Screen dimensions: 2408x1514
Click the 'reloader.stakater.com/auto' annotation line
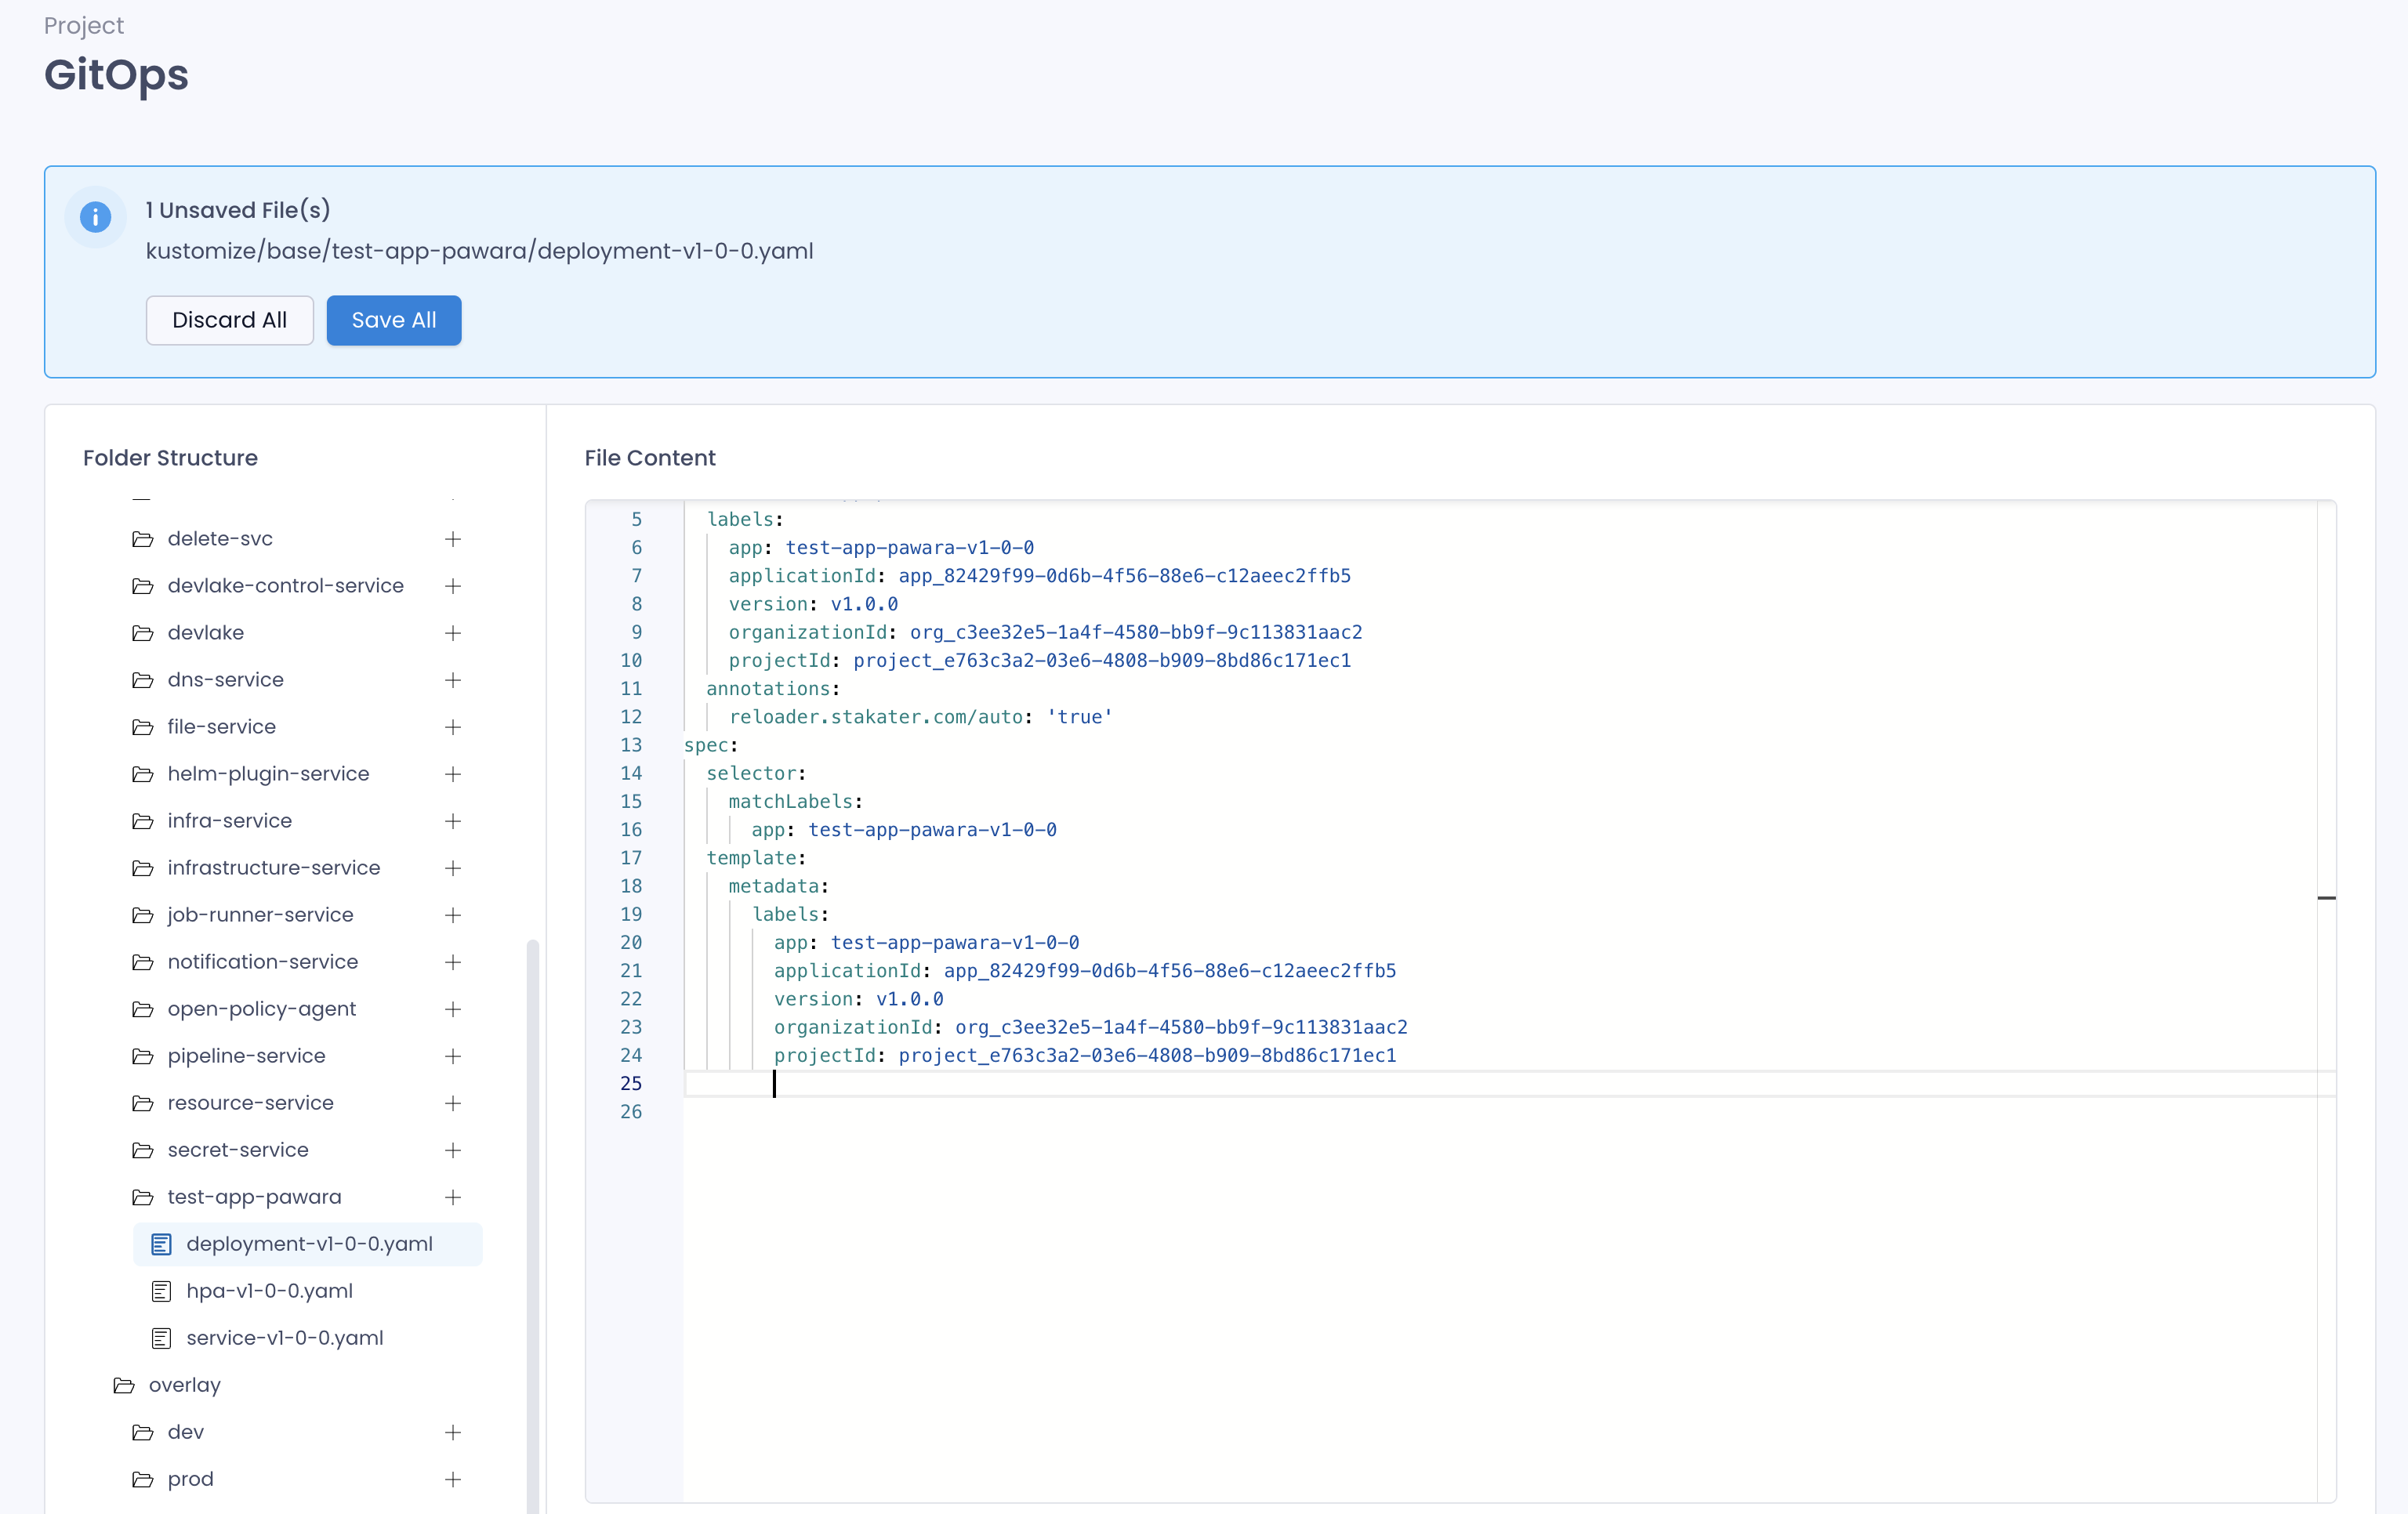pyautogui.click(x=920, y=717)
